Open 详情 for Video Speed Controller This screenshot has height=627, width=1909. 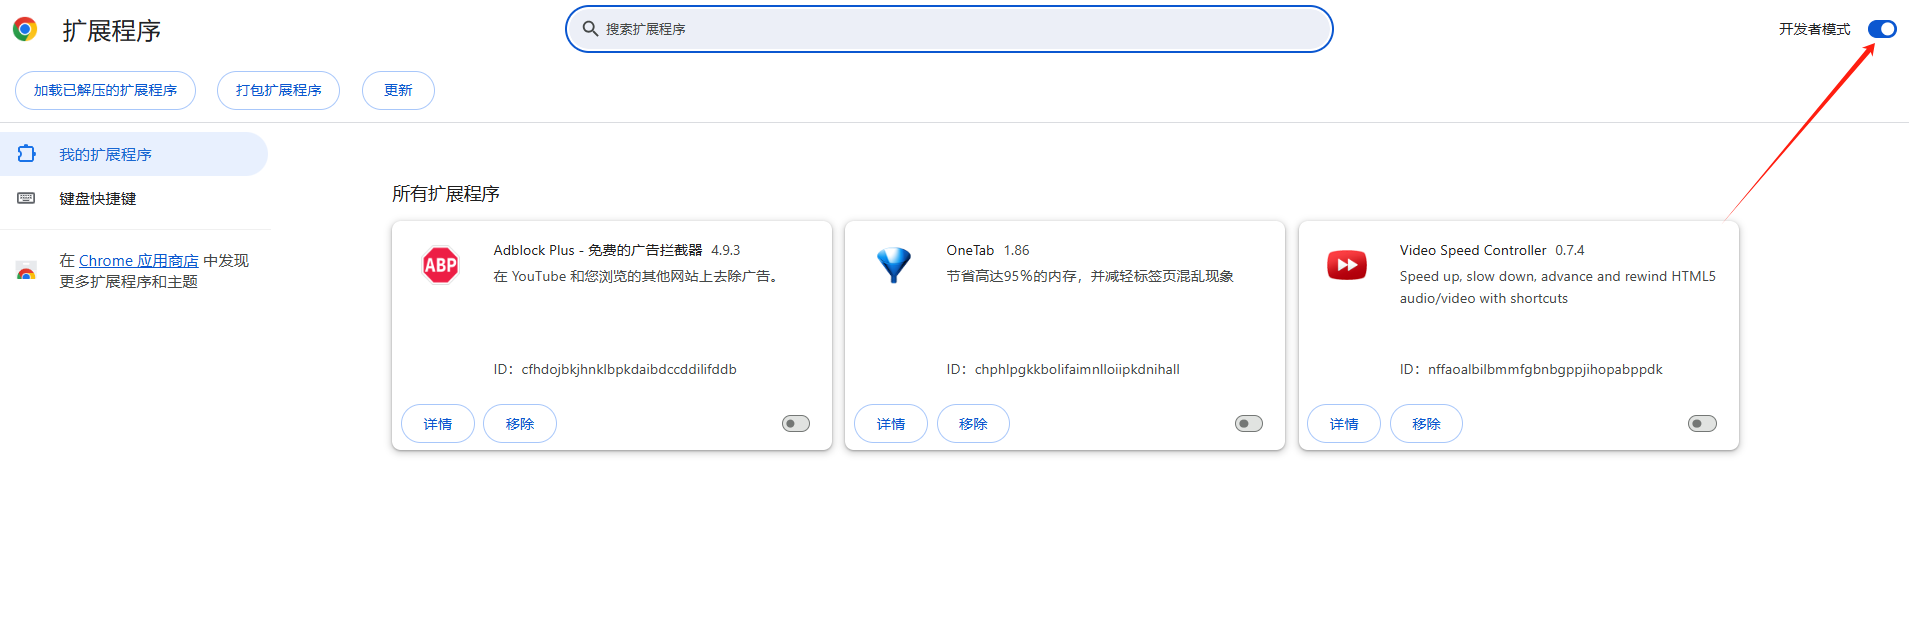tap(1344, 424)
